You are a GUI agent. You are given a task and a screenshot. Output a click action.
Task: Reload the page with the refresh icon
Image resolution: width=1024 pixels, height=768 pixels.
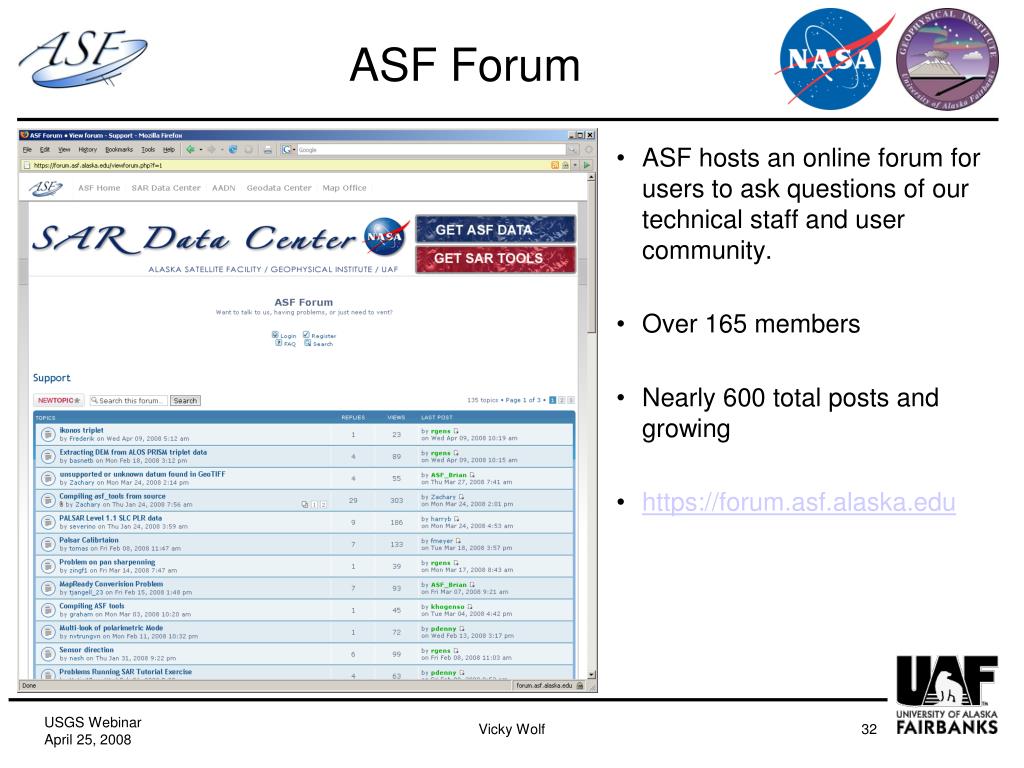(x=233, y=150)
